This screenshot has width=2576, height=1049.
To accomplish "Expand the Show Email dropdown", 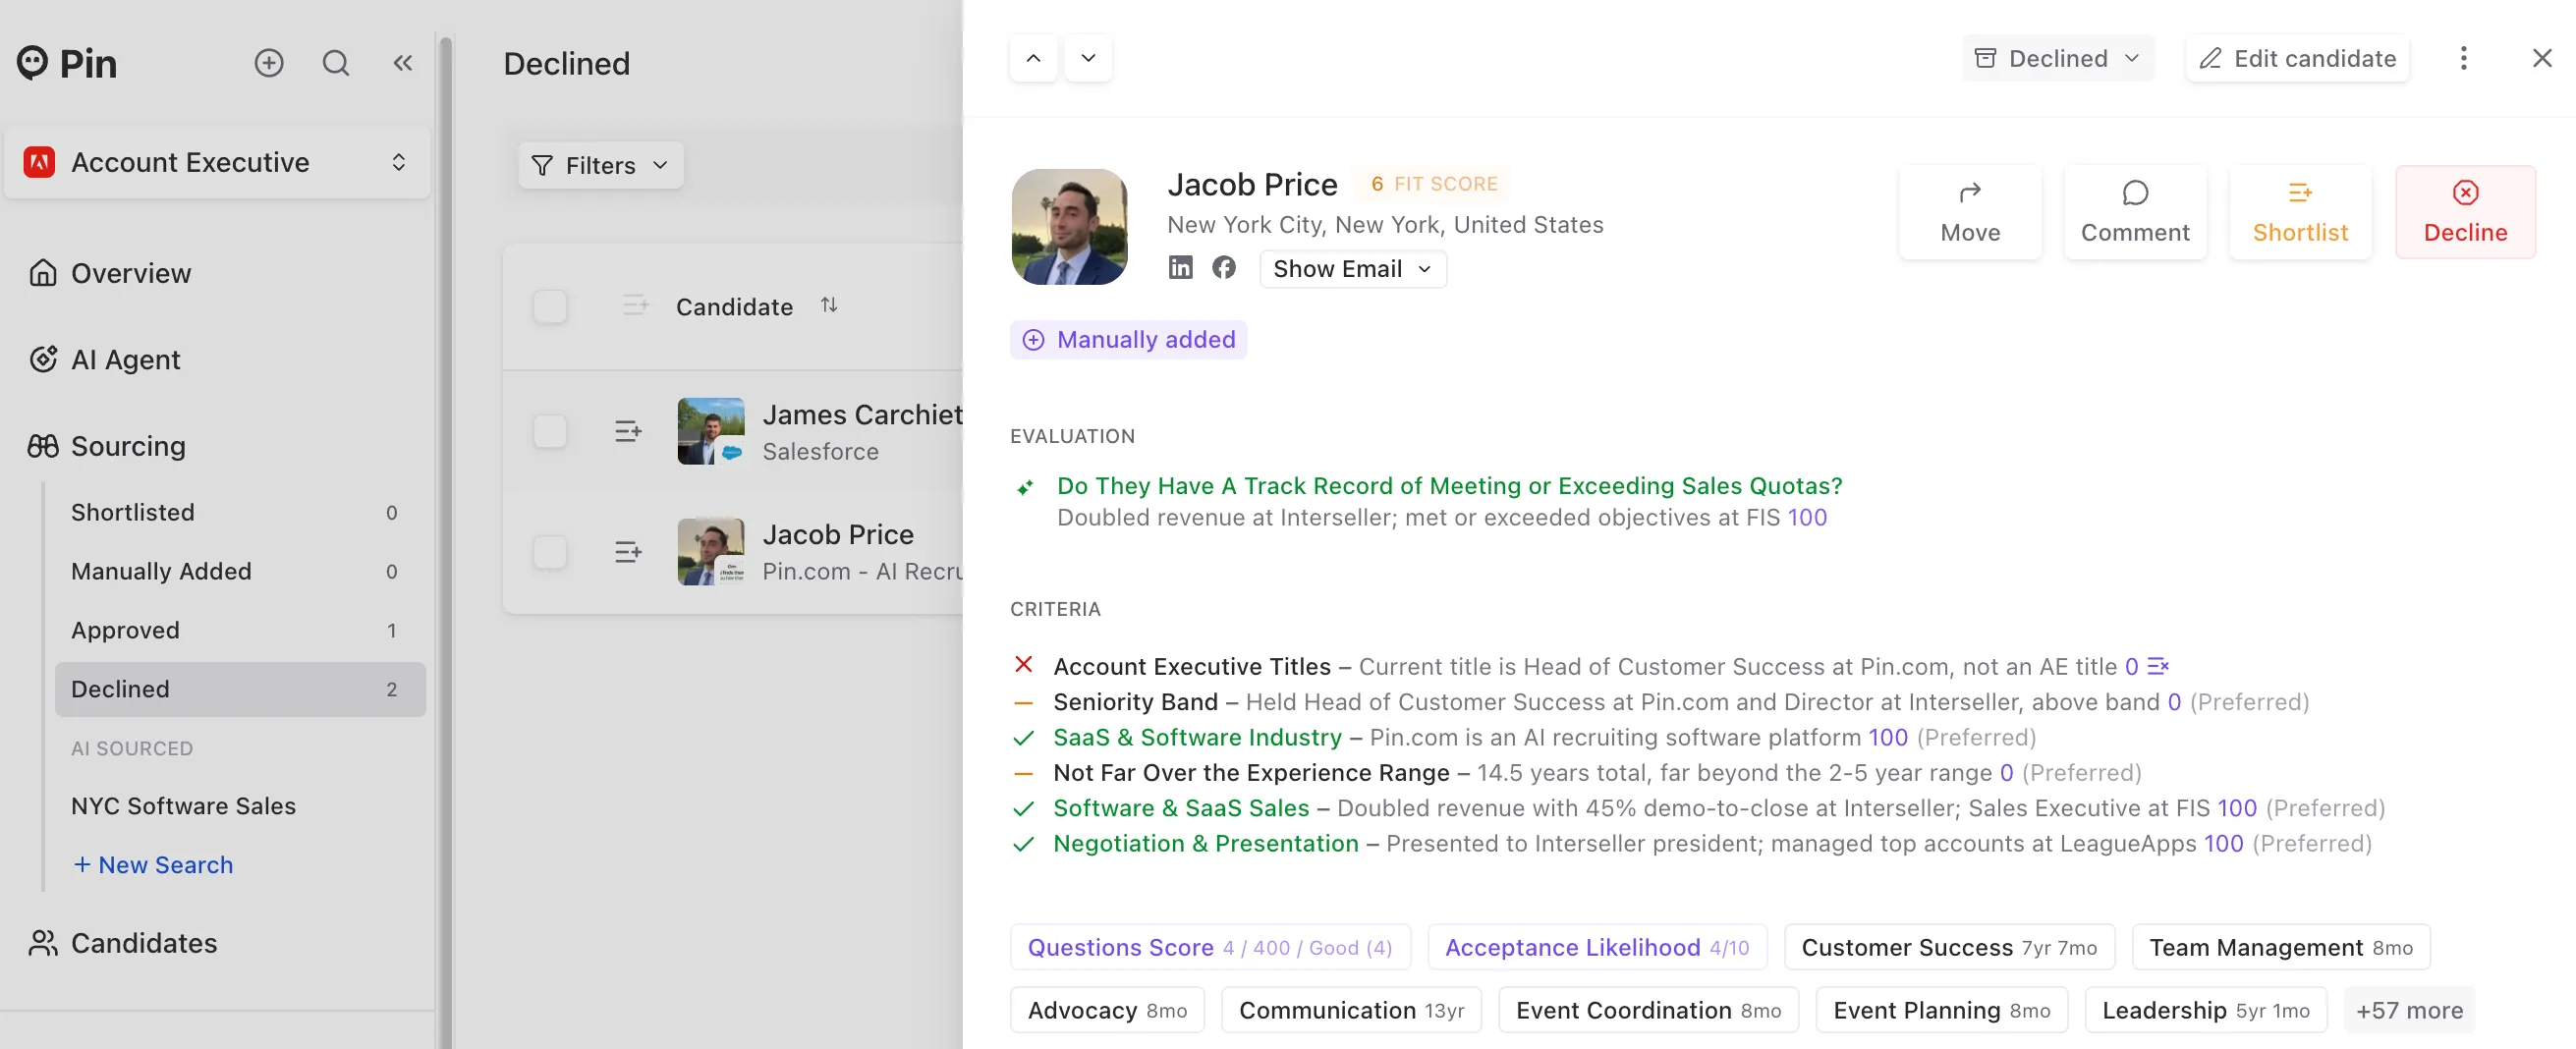I will (x=1352, y=268).
